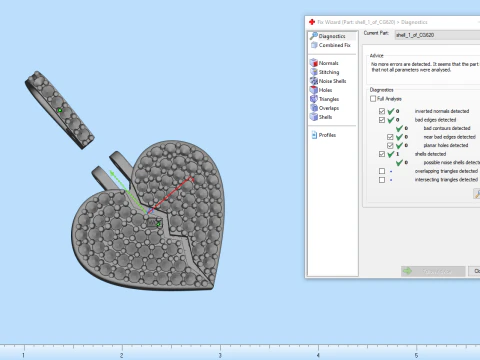
Task: Click the 'bad contours detected' result text
Action: [x=447, y=128]
